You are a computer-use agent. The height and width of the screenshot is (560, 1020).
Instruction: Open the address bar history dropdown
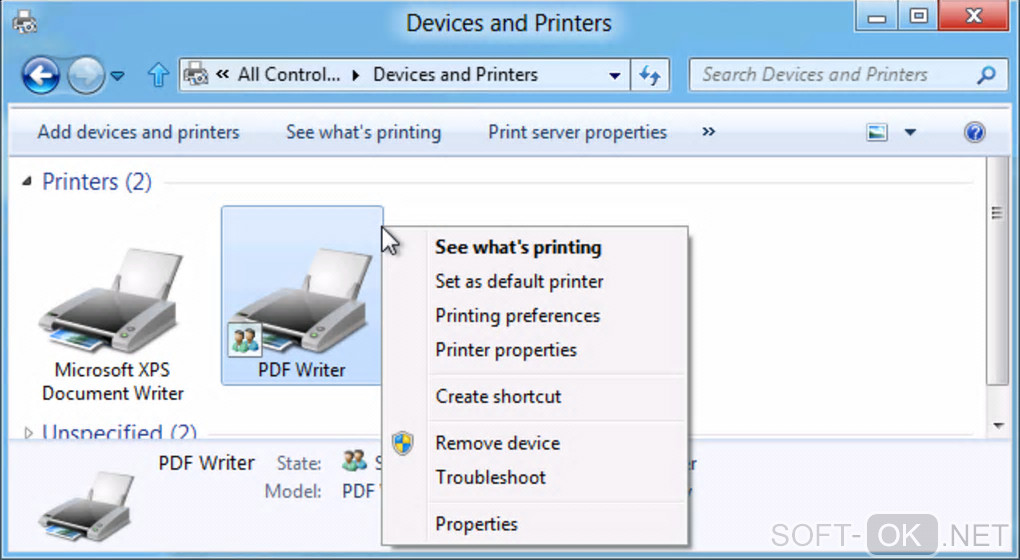coord(614,75)
